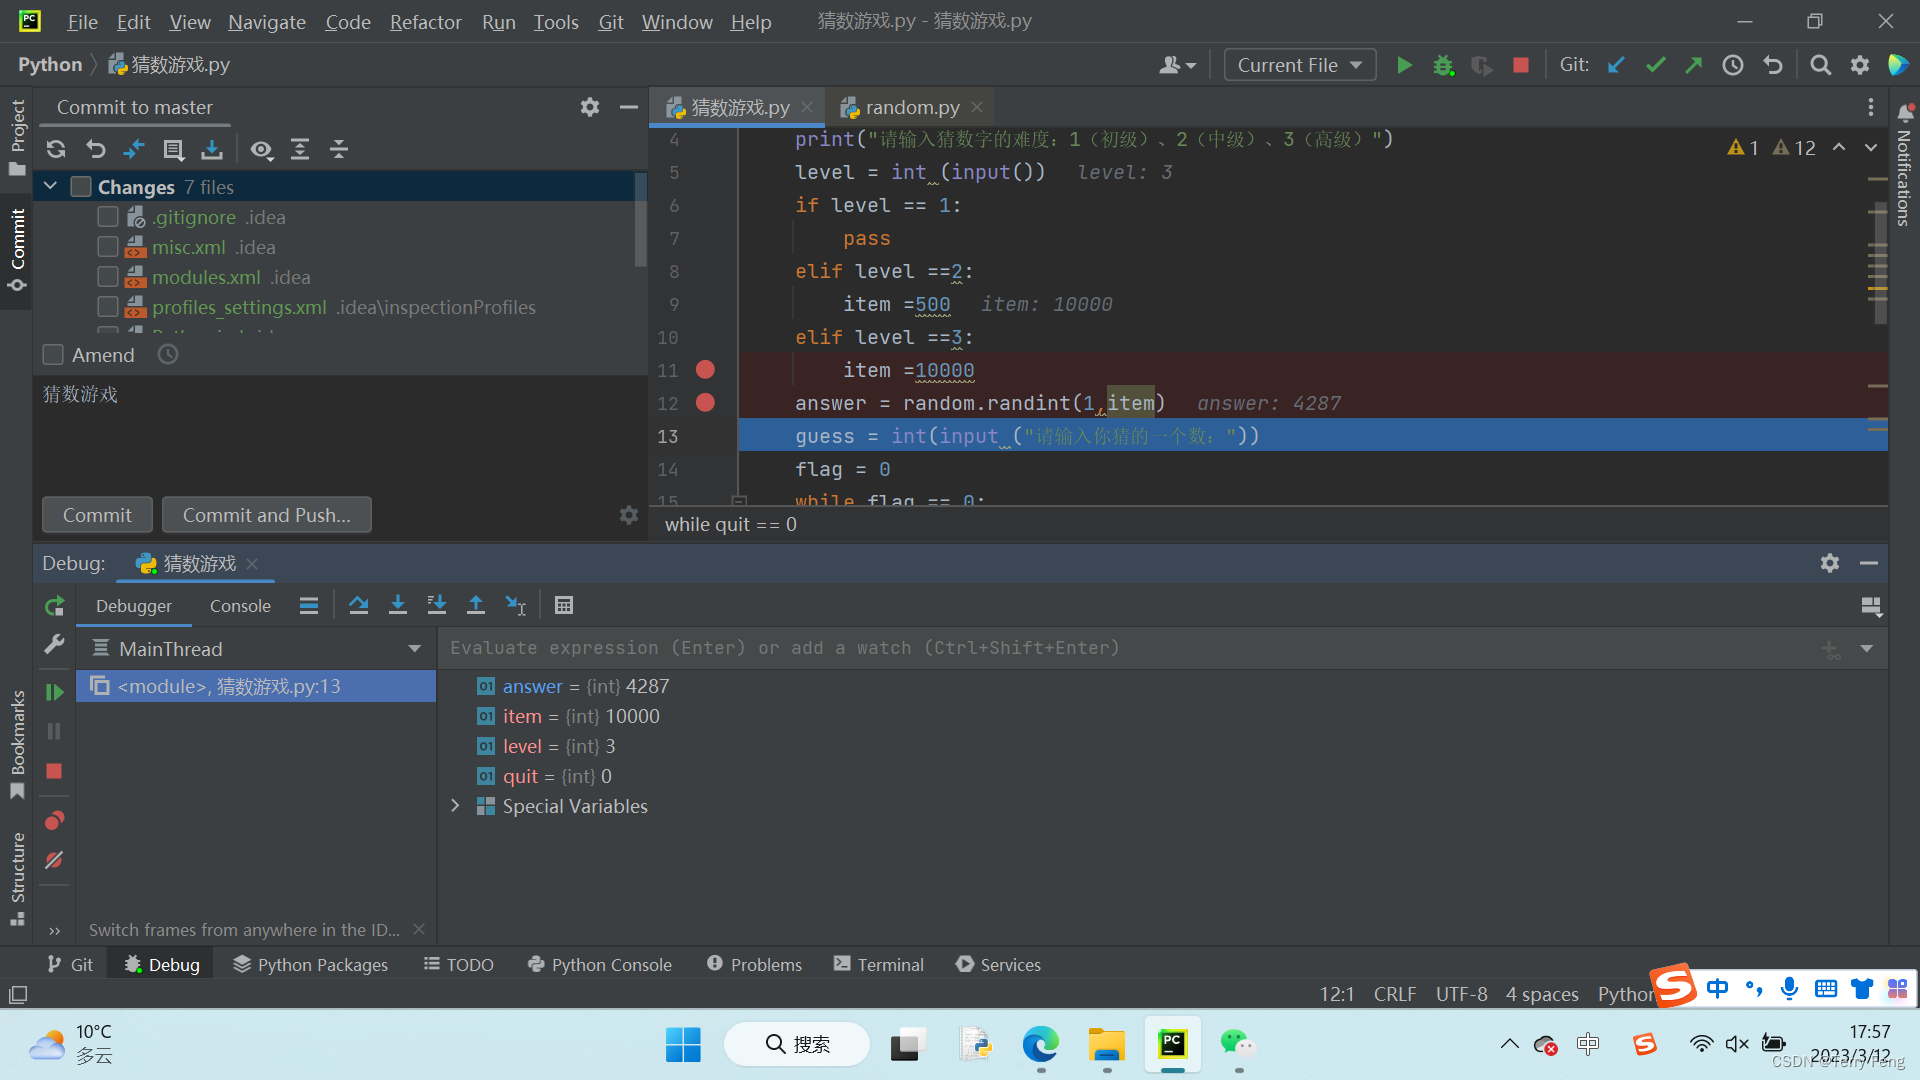Rollback selected changes in Commit panel

pos(96,149)
